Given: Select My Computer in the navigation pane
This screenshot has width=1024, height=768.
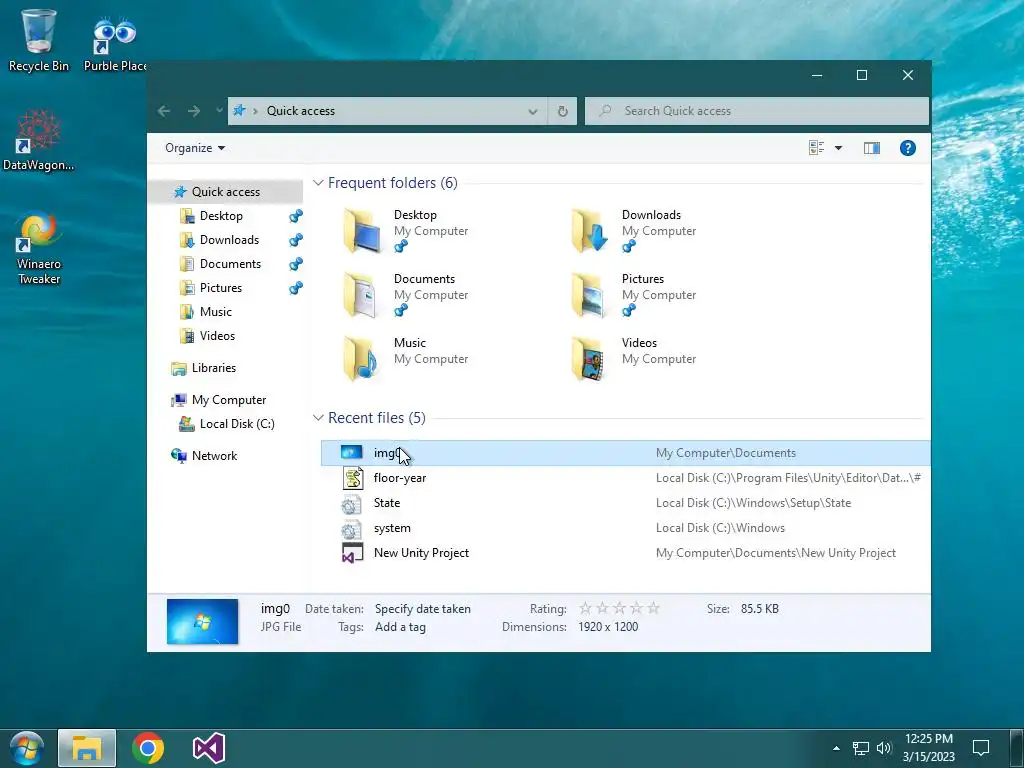Looking at the screenshot, I should click(x=229, y=400).
